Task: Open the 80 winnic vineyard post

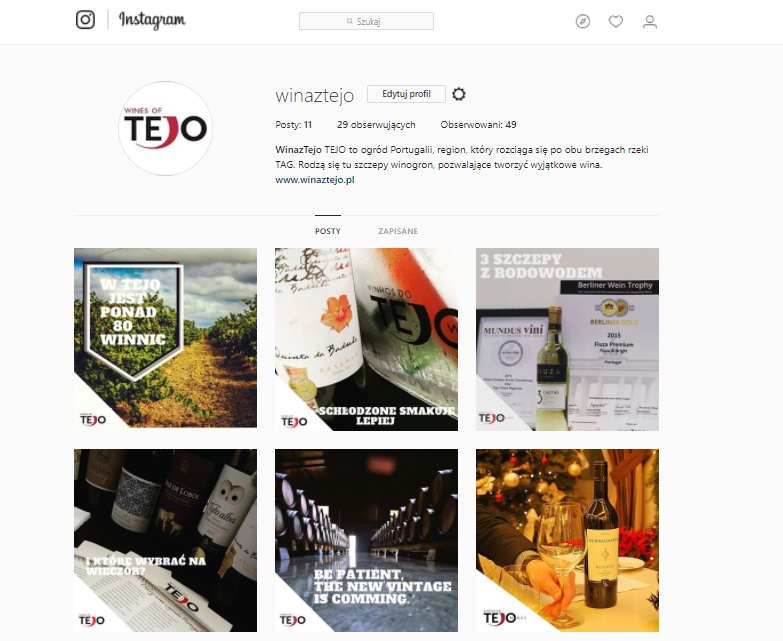Action: [165, 338]
